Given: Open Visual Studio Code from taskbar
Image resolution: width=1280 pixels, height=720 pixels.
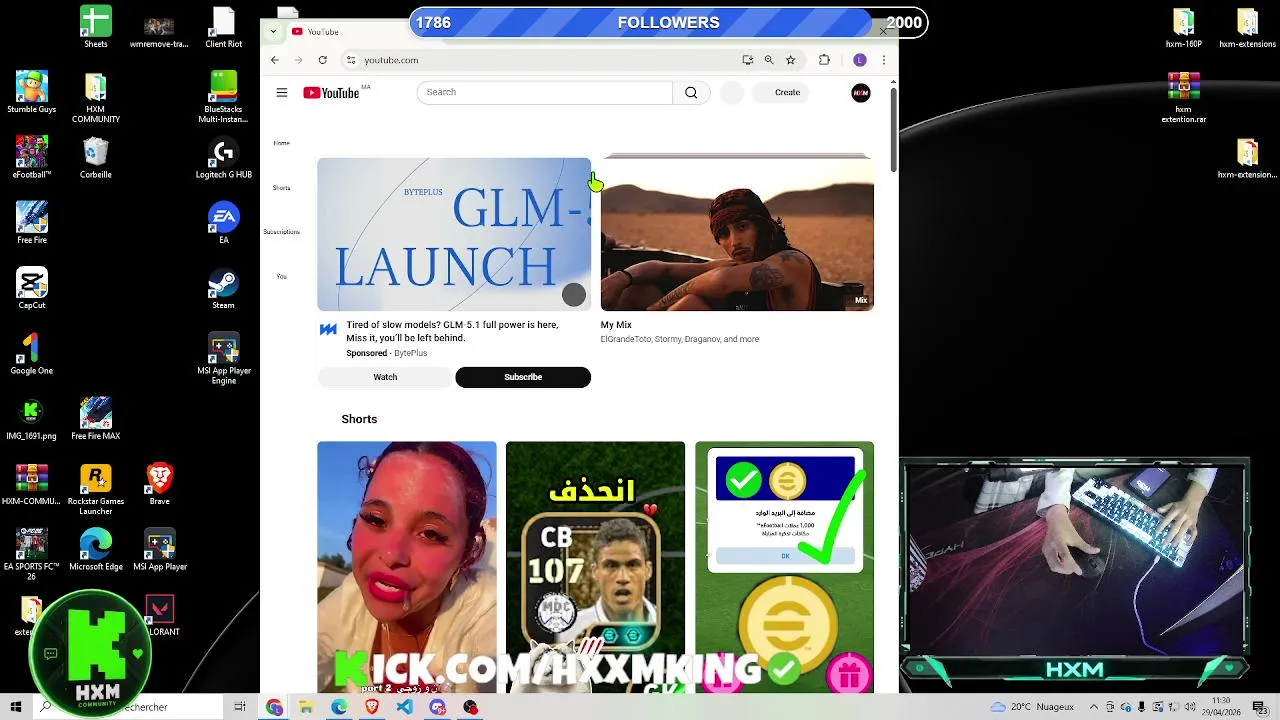Looking at the screenshot, I should tap(404, 707).
